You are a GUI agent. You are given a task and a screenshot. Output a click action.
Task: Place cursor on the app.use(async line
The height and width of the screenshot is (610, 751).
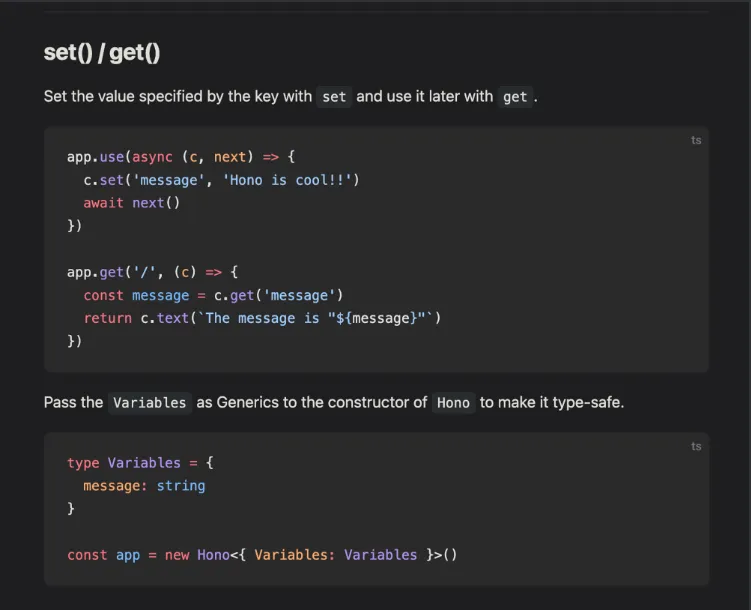click(x=181, y=157)
